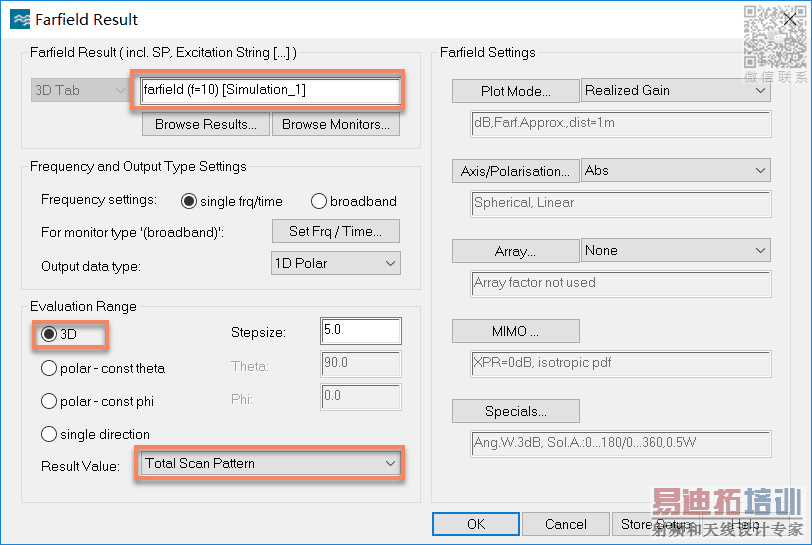Click the Spherical, Linear text box
Viewport: 812px width, 545px height.
tap(620, 203)
